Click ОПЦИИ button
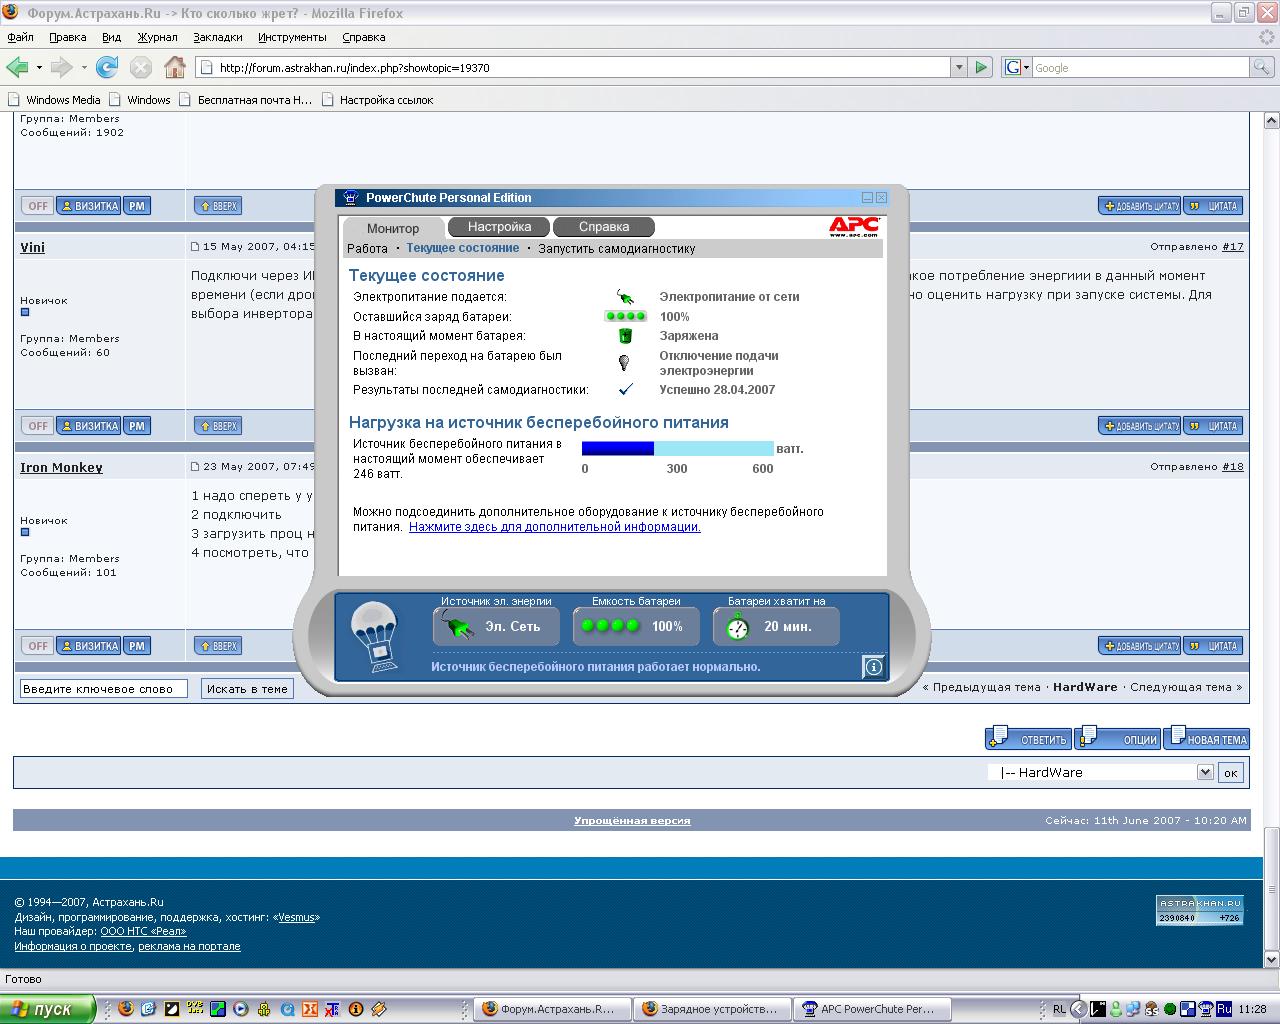Viewport: 1280px width, 1024px height. pos(1120,738)
